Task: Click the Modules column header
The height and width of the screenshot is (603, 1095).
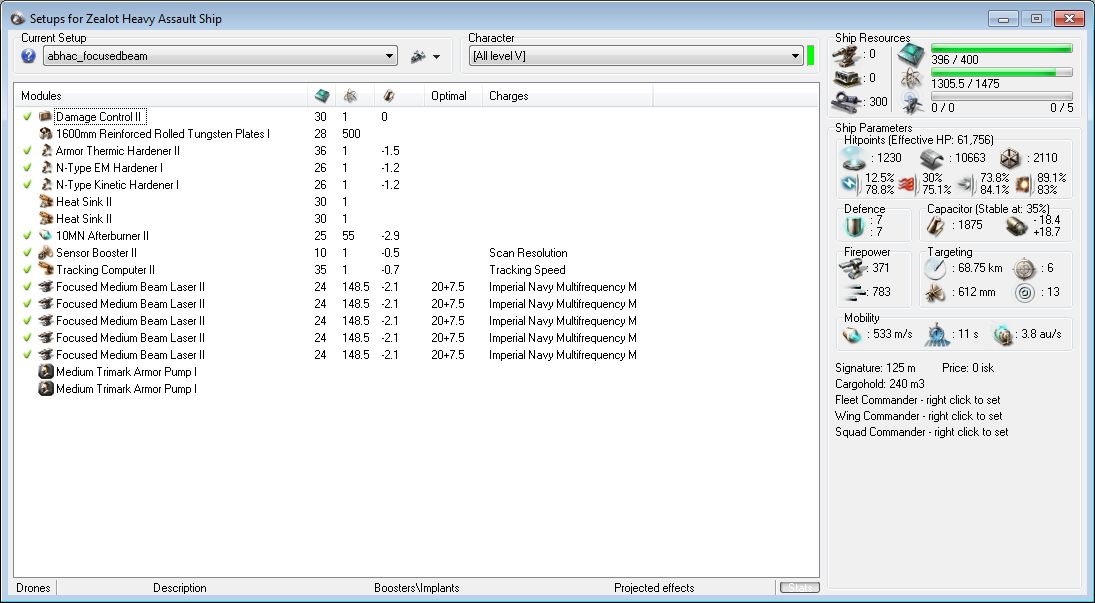Action: click(x=161, y=96)
